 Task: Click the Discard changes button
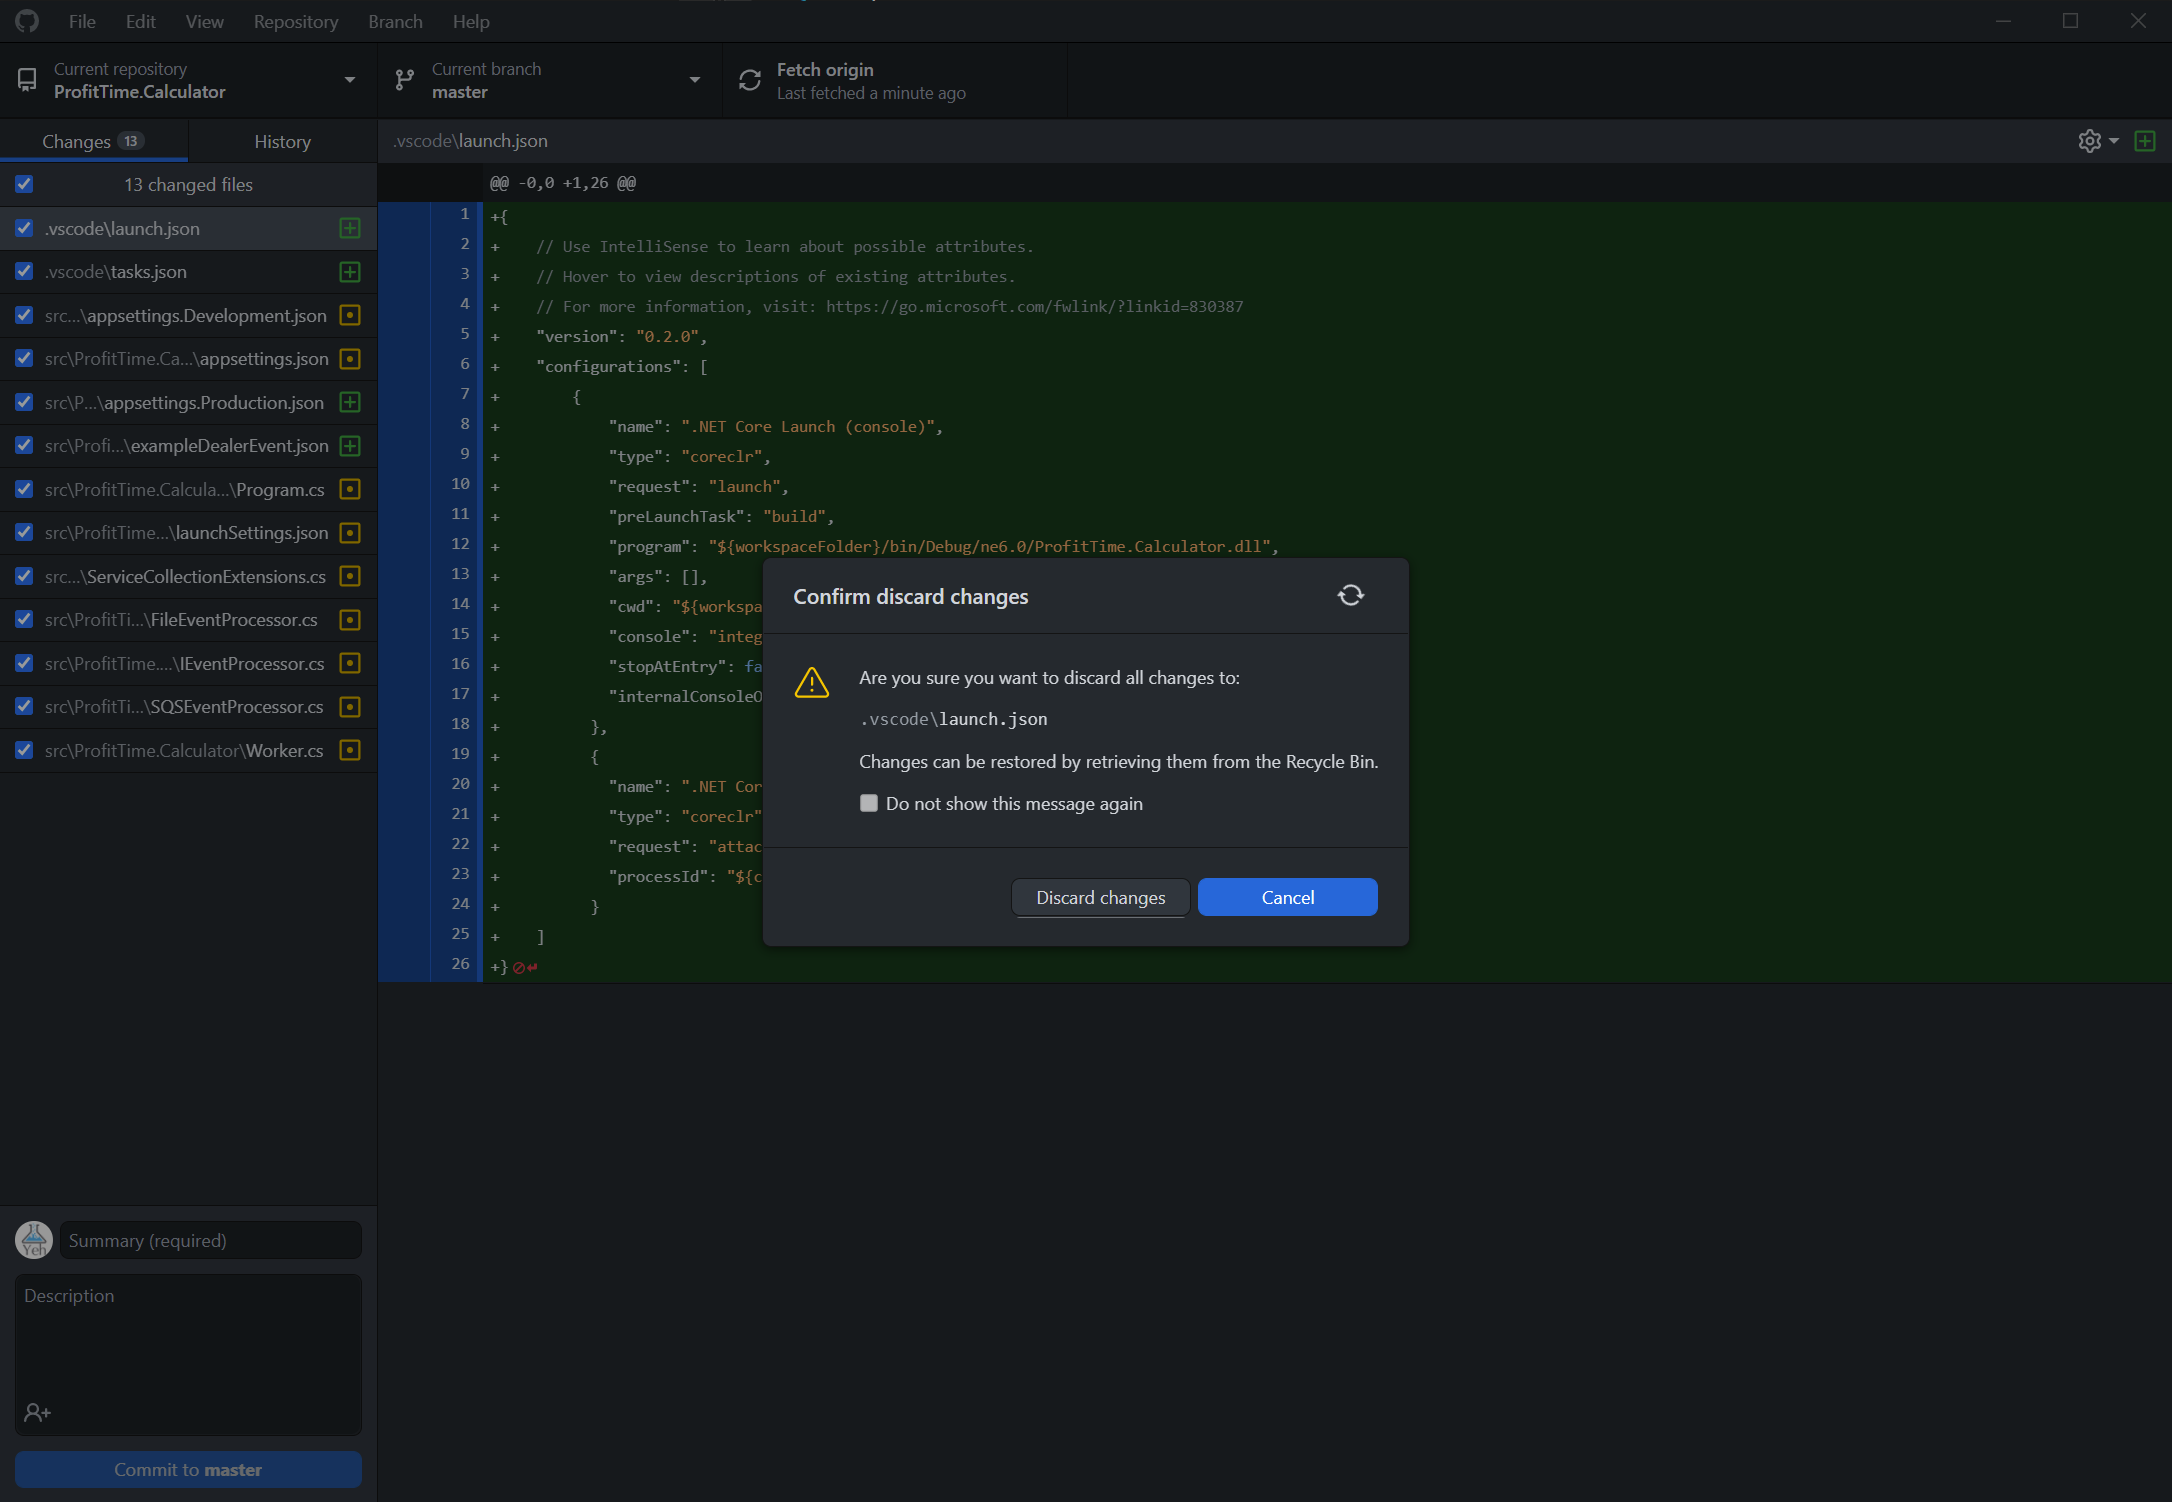1100,897
